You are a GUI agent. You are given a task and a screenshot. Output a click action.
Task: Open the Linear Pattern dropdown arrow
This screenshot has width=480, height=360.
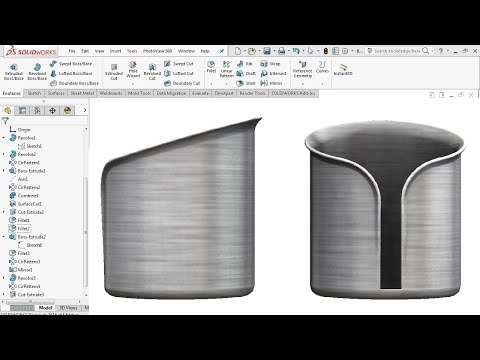coord(227,84)
